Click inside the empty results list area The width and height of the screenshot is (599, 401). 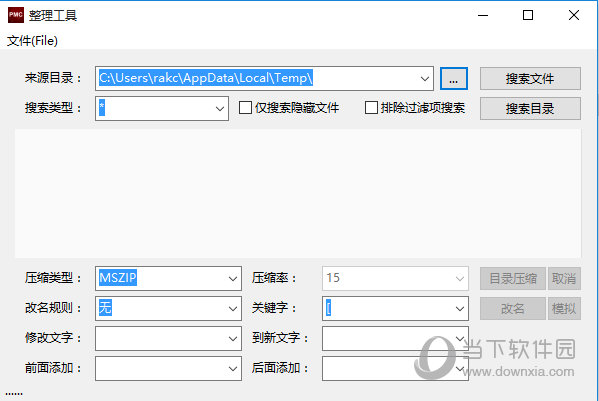point(298,193)
